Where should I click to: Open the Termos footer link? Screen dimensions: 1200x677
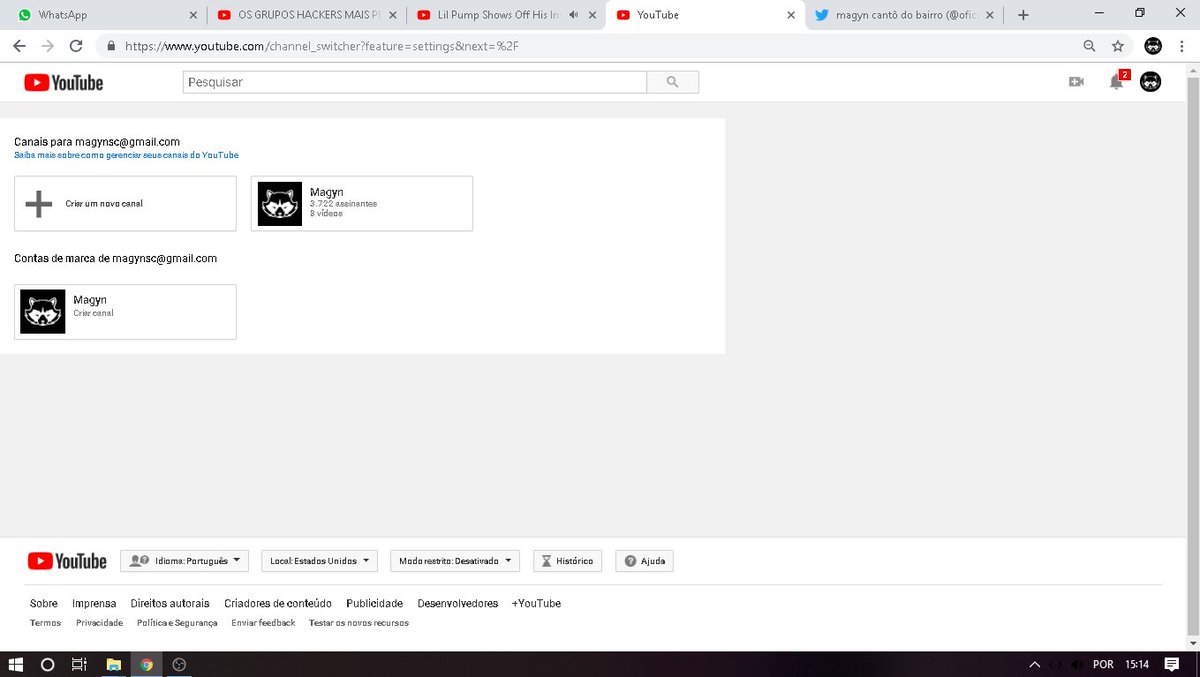click(45, 623)
